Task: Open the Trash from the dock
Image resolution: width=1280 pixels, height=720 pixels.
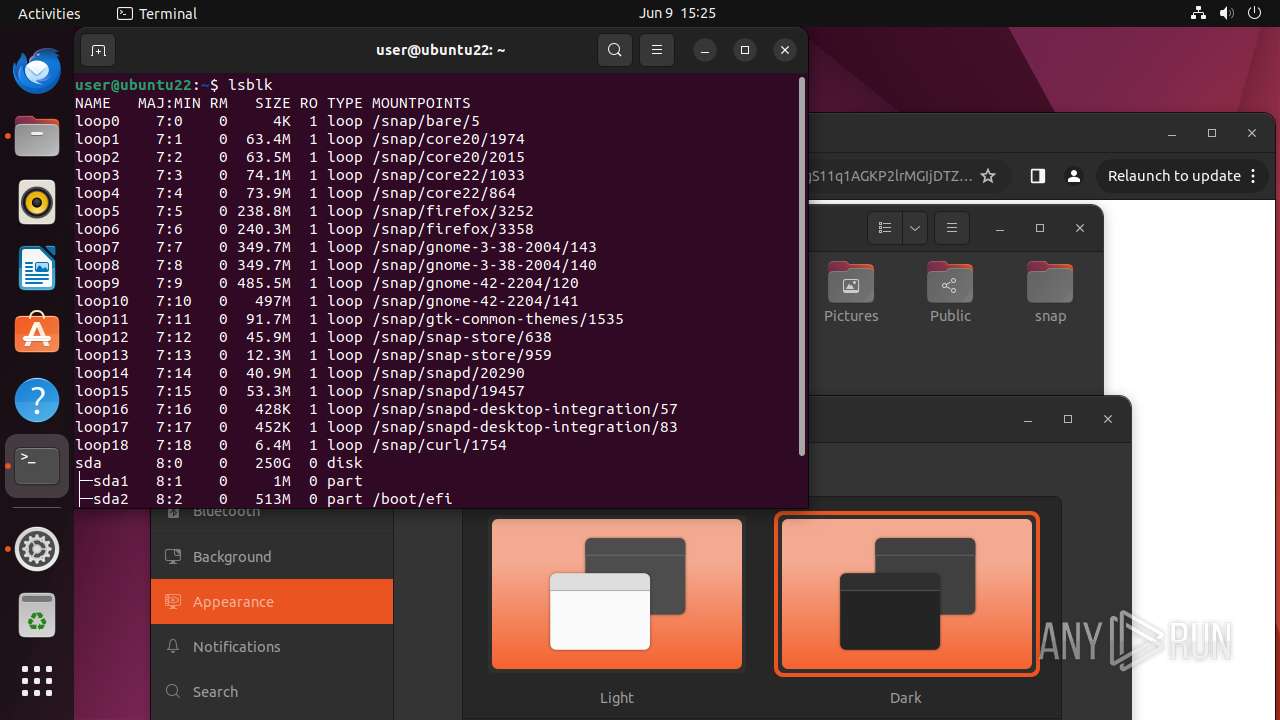Action: coord(37,615)
